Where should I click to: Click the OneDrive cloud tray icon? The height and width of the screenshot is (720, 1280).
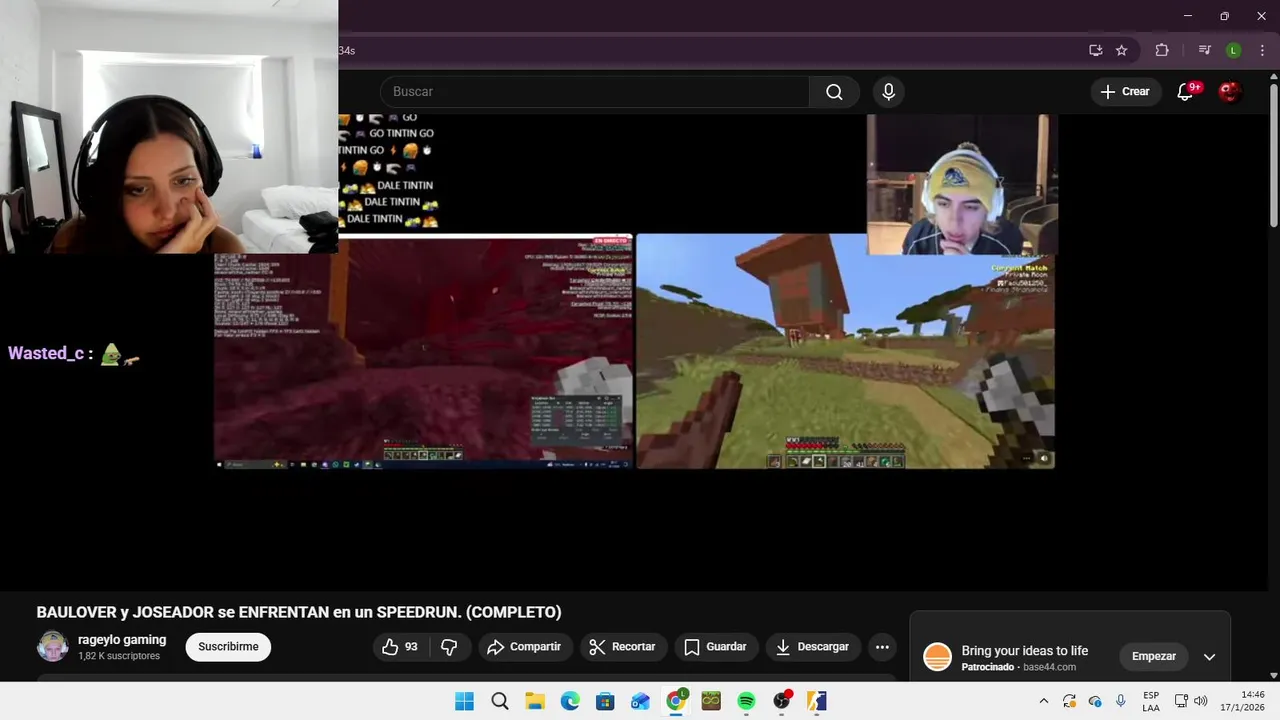[1095, 701]
